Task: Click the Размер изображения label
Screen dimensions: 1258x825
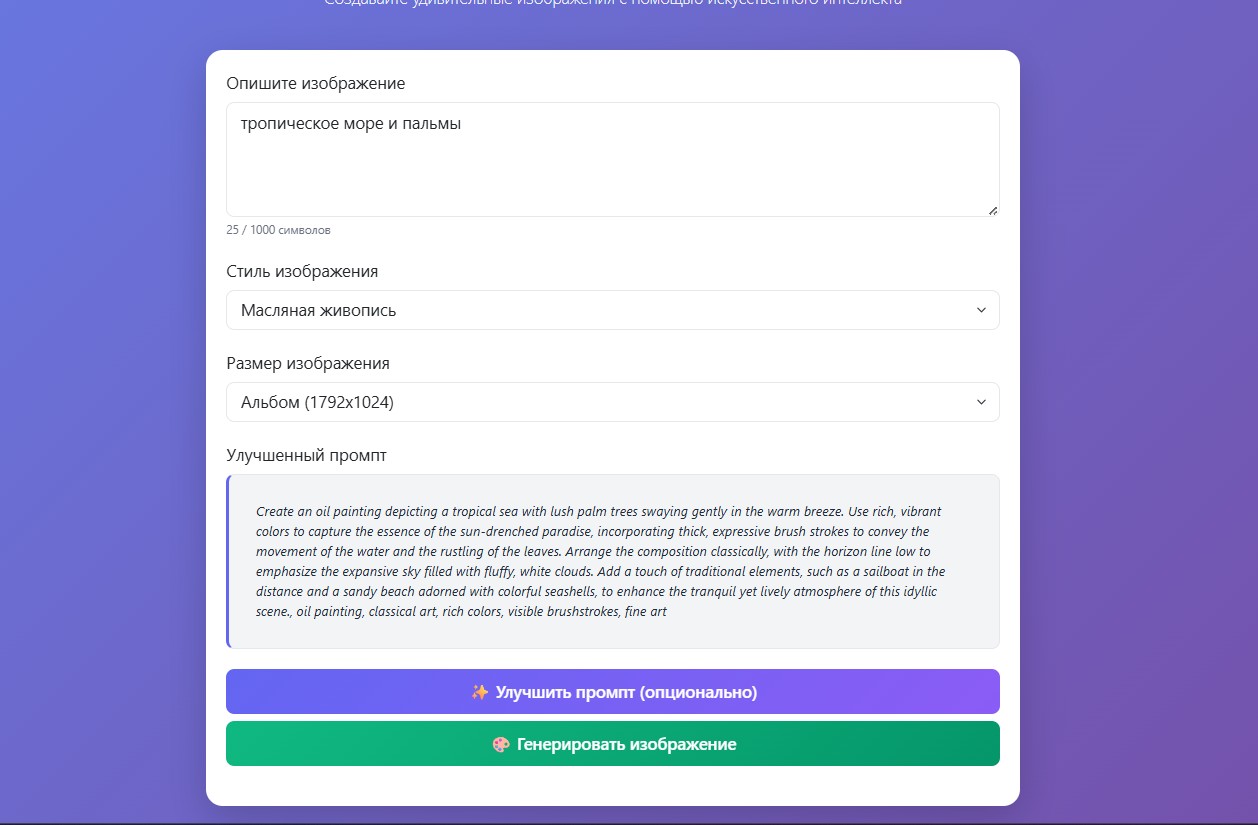Action: coord(308,363)
